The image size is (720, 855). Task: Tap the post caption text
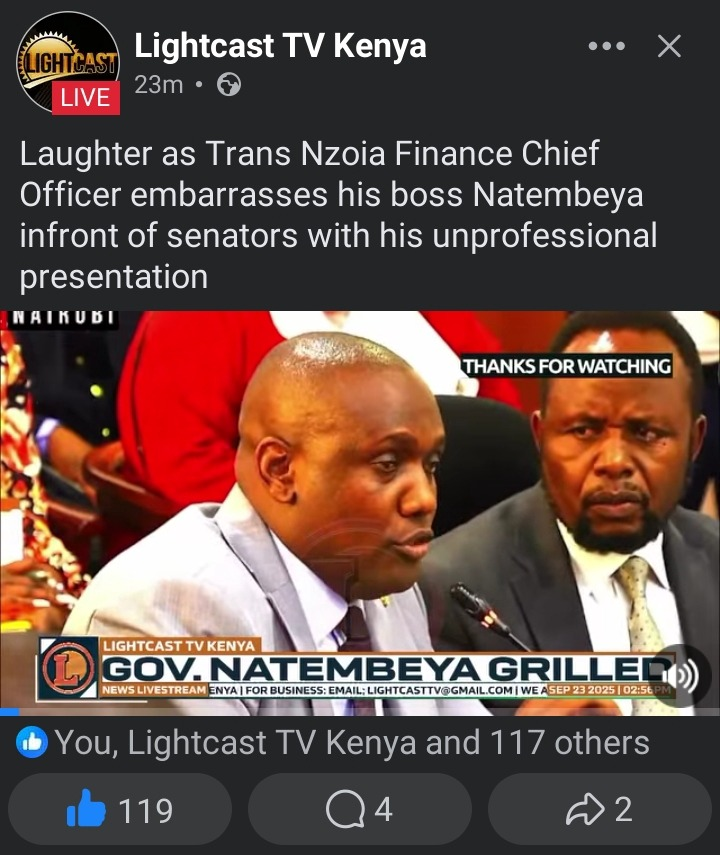[x=338, y=215]
